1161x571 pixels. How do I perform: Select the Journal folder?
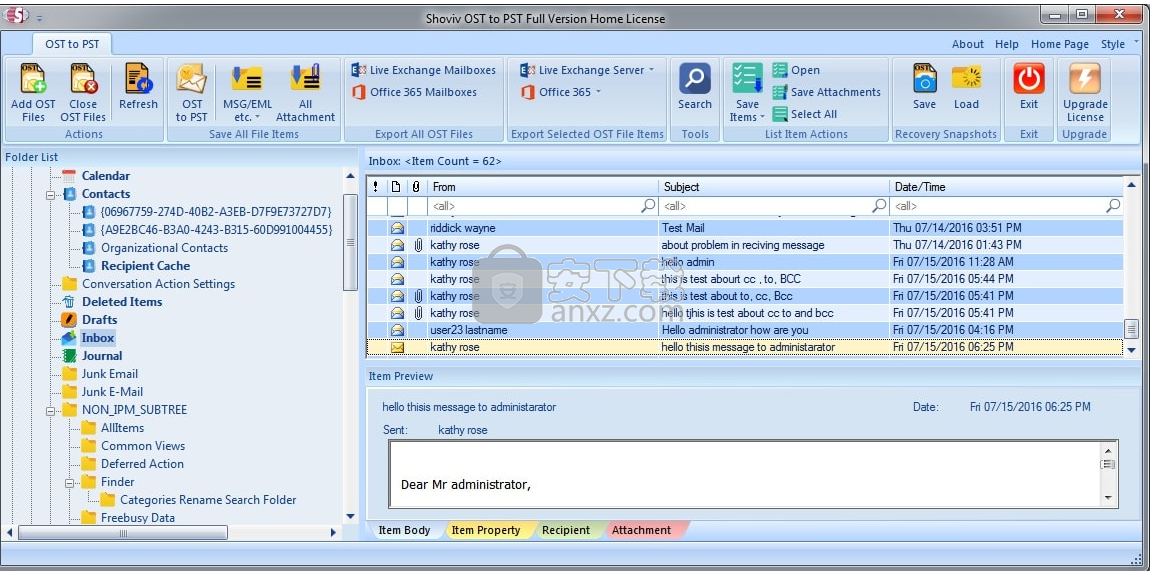point(101,355)
